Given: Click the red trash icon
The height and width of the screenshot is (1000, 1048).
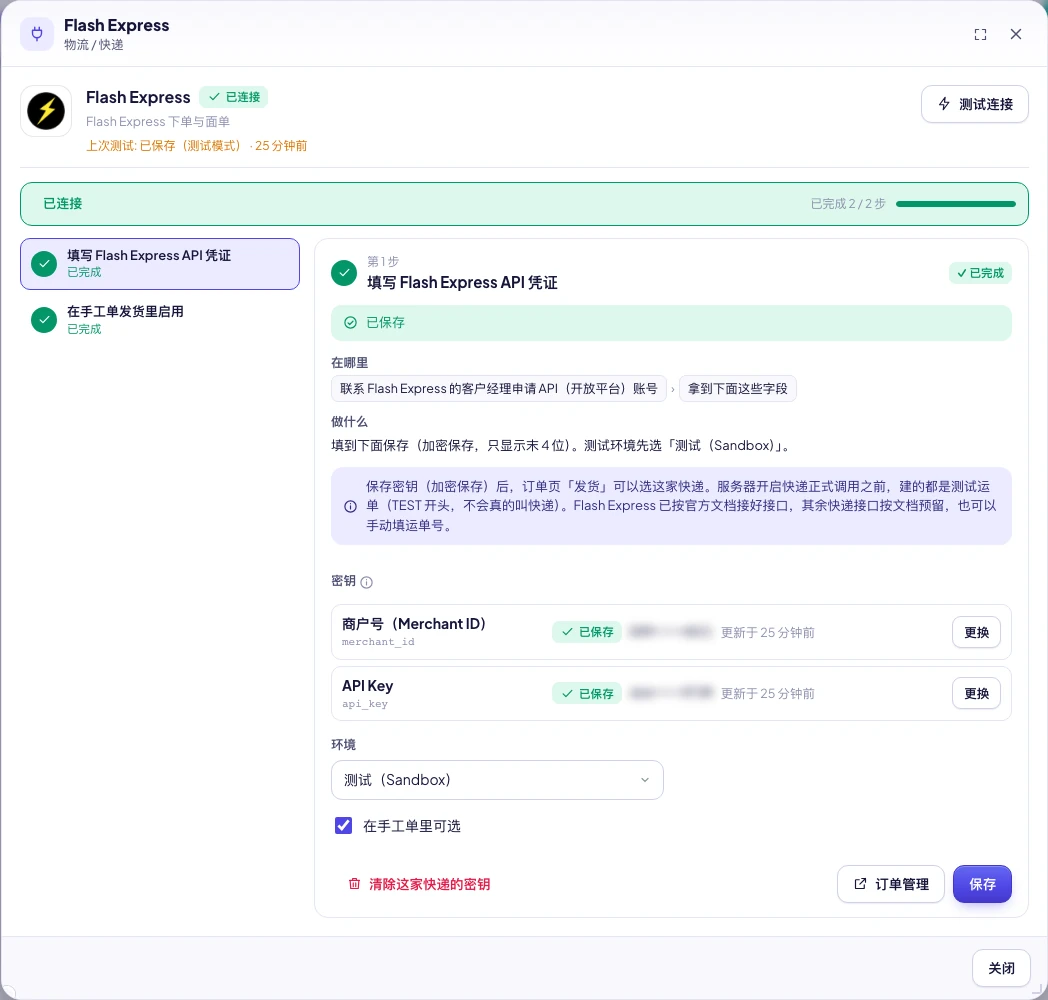Looking at the screenshot, I should (354, 884).
